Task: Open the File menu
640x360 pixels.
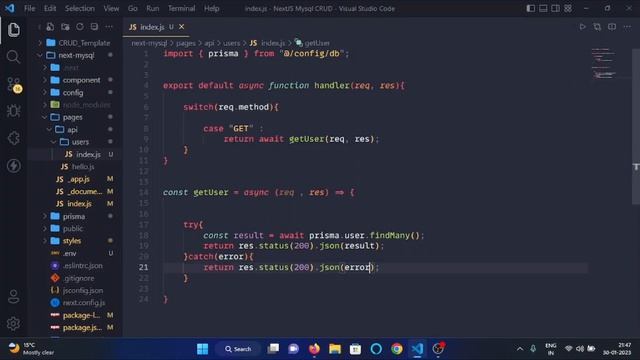Action: click(x=29, y=8)
